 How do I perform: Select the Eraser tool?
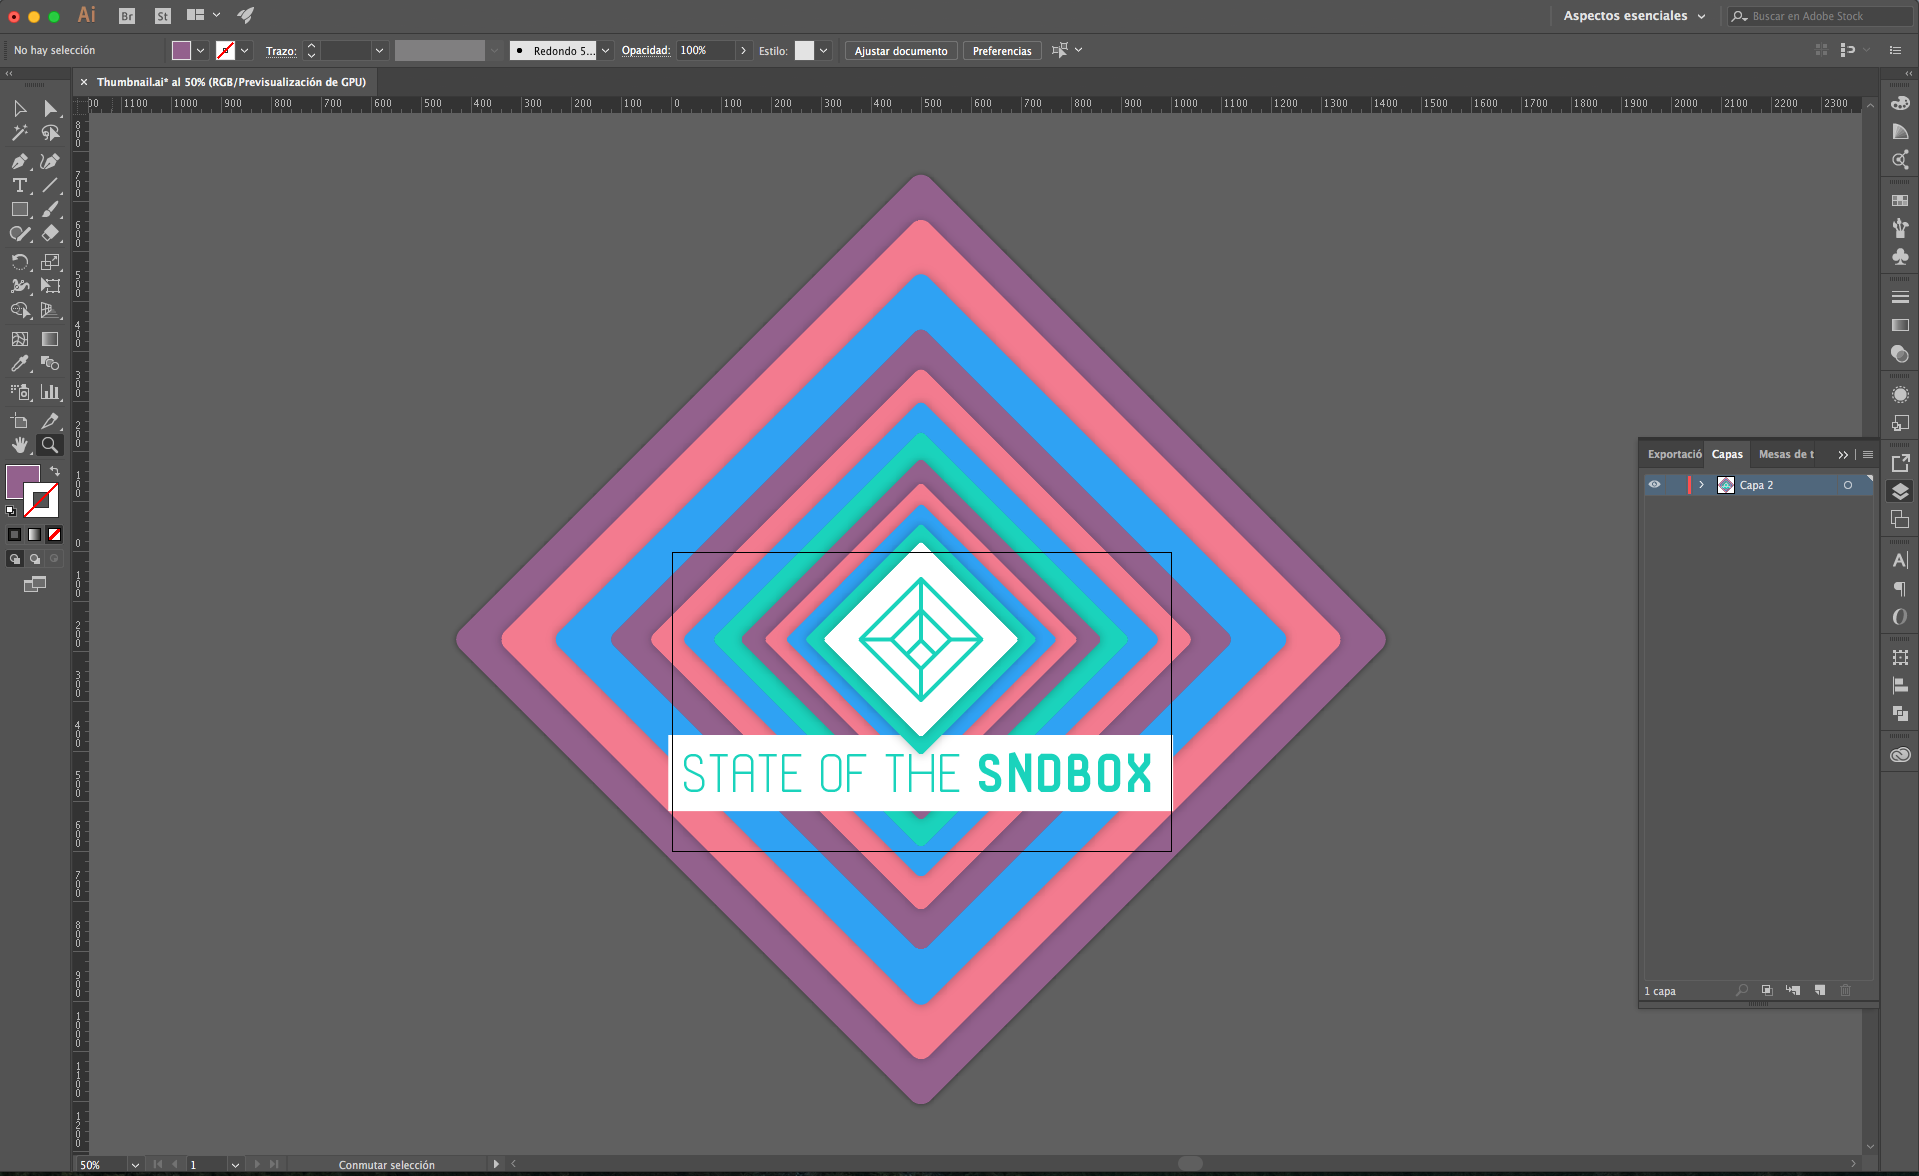coord(50,233)
